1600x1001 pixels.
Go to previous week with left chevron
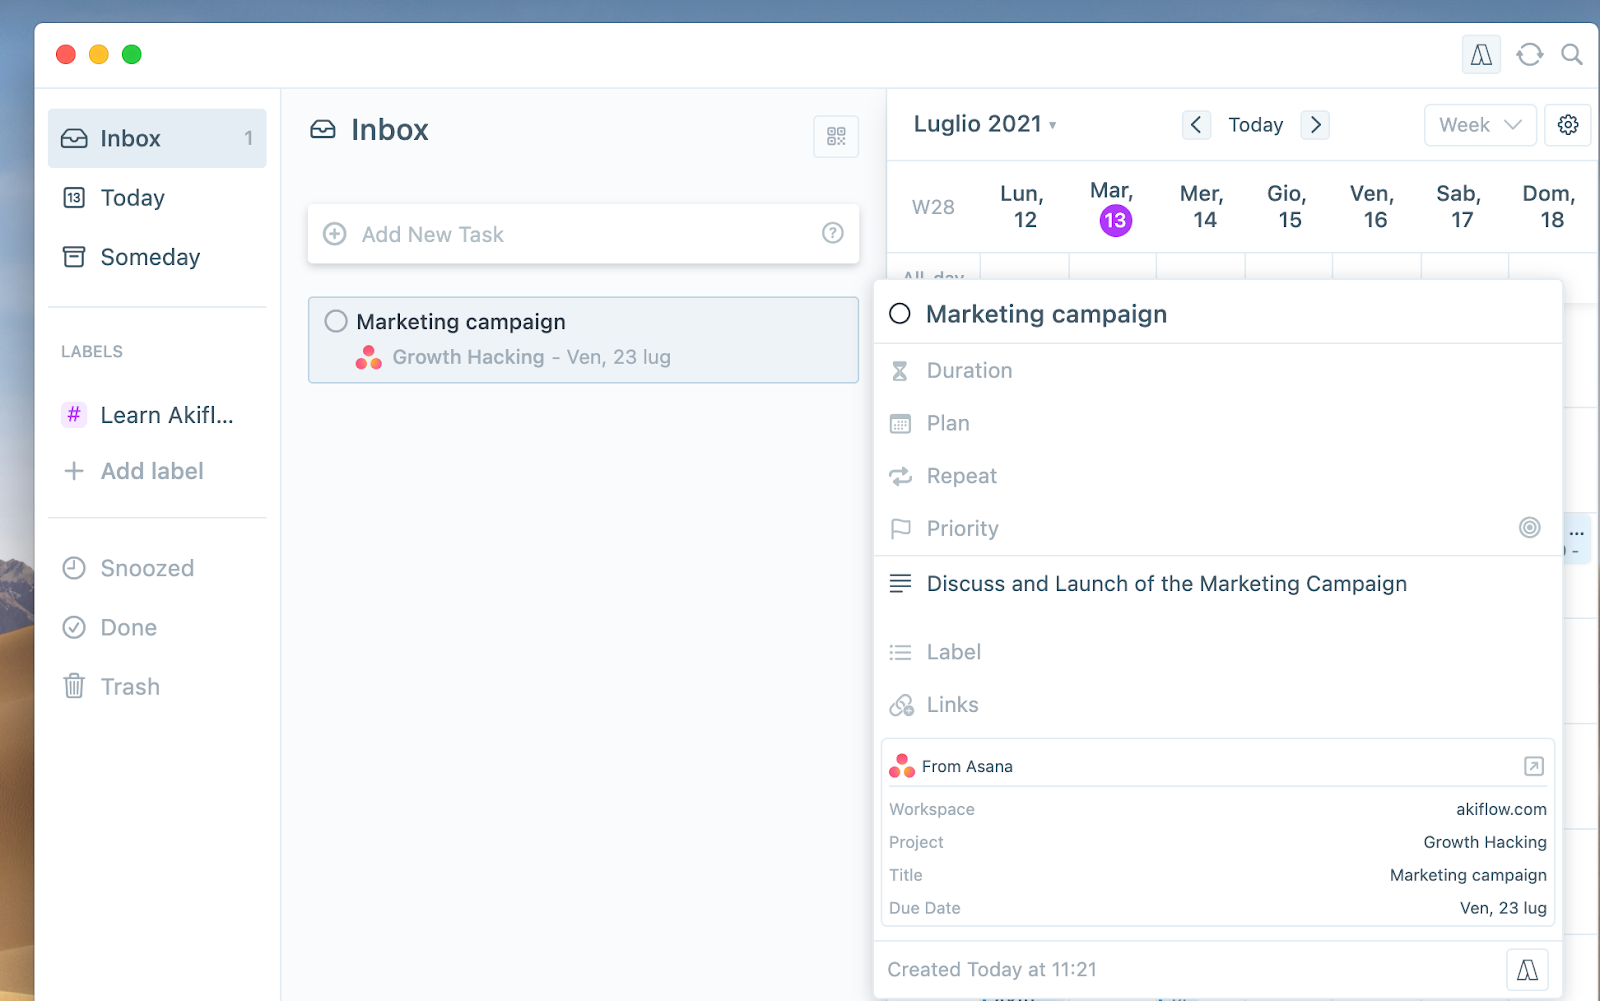tap(1196, 125)
